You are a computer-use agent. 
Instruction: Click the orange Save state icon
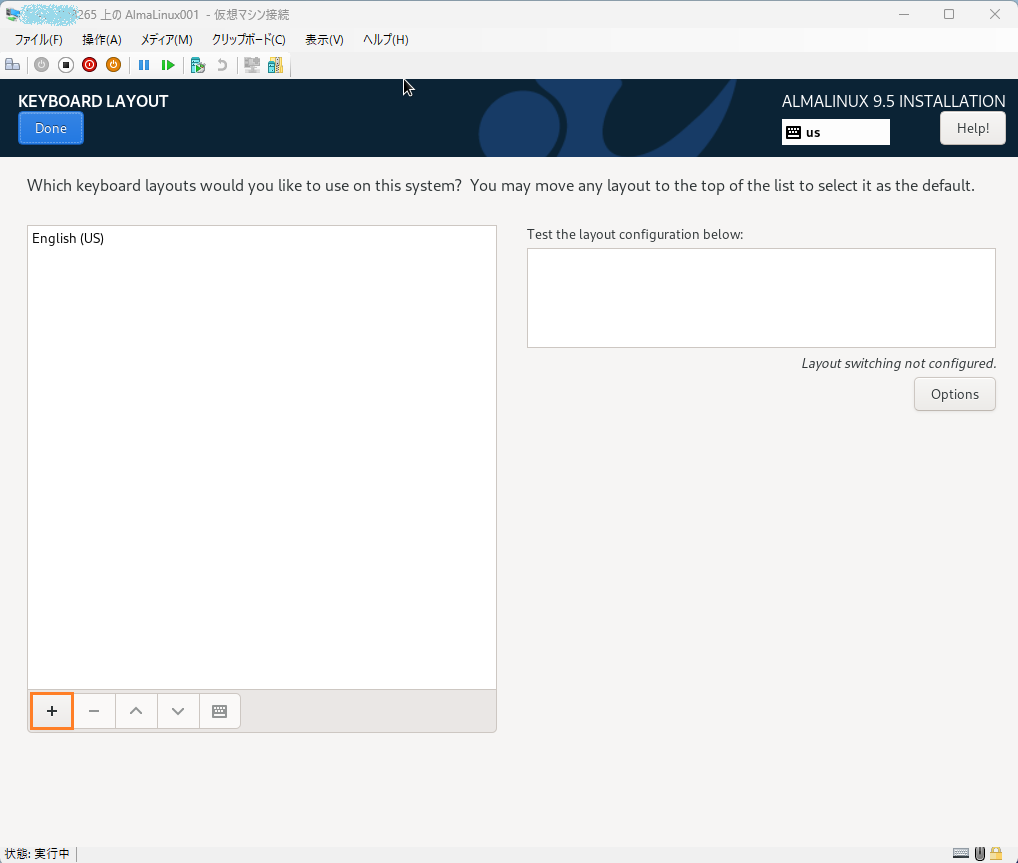point(114,65)
